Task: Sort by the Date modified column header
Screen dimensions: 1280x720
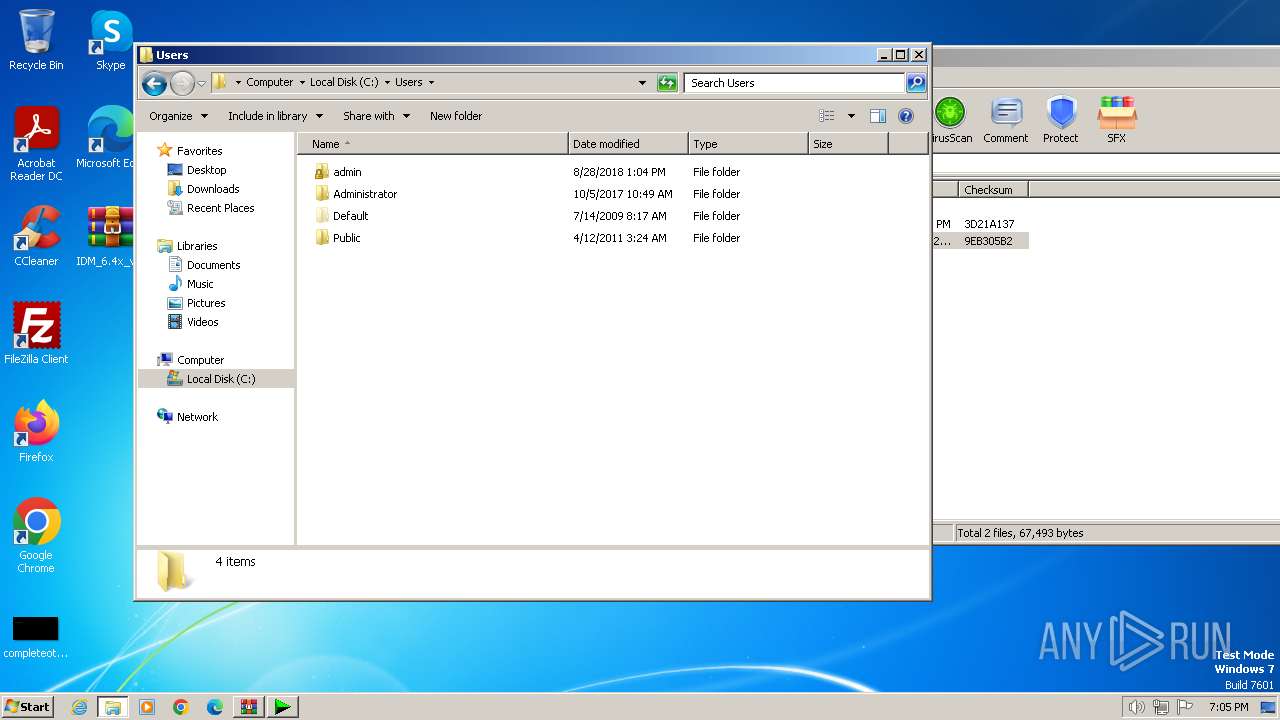Action: [x=628, y=144]
